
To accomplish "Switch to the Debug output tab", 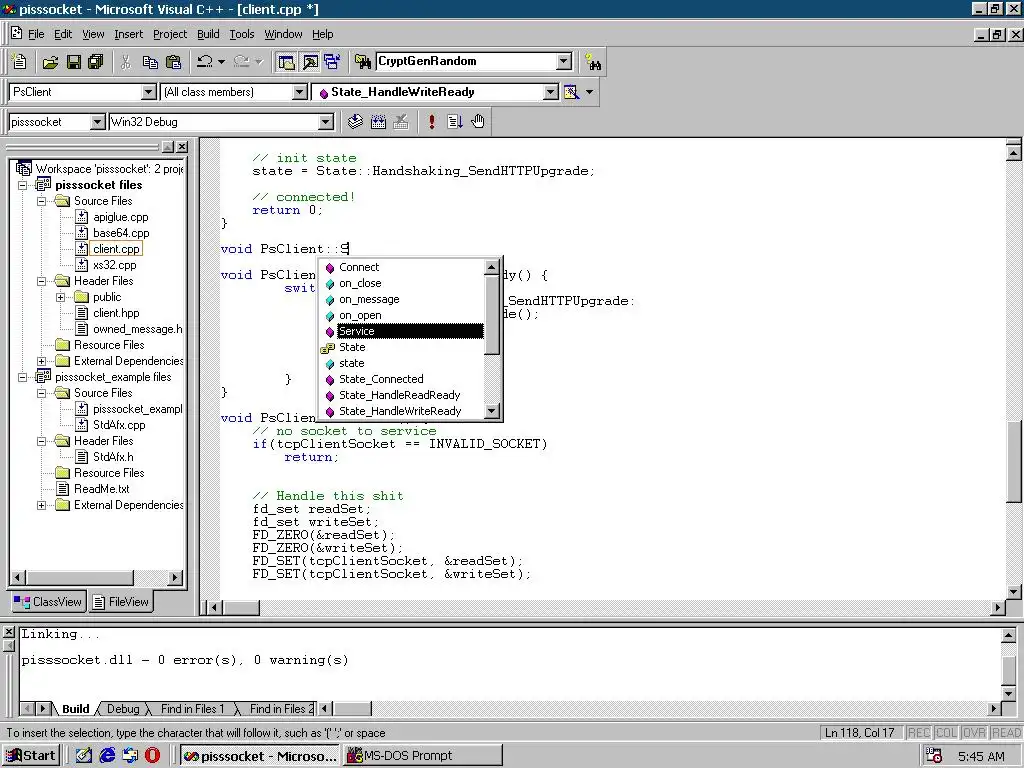I will [123, 709].
